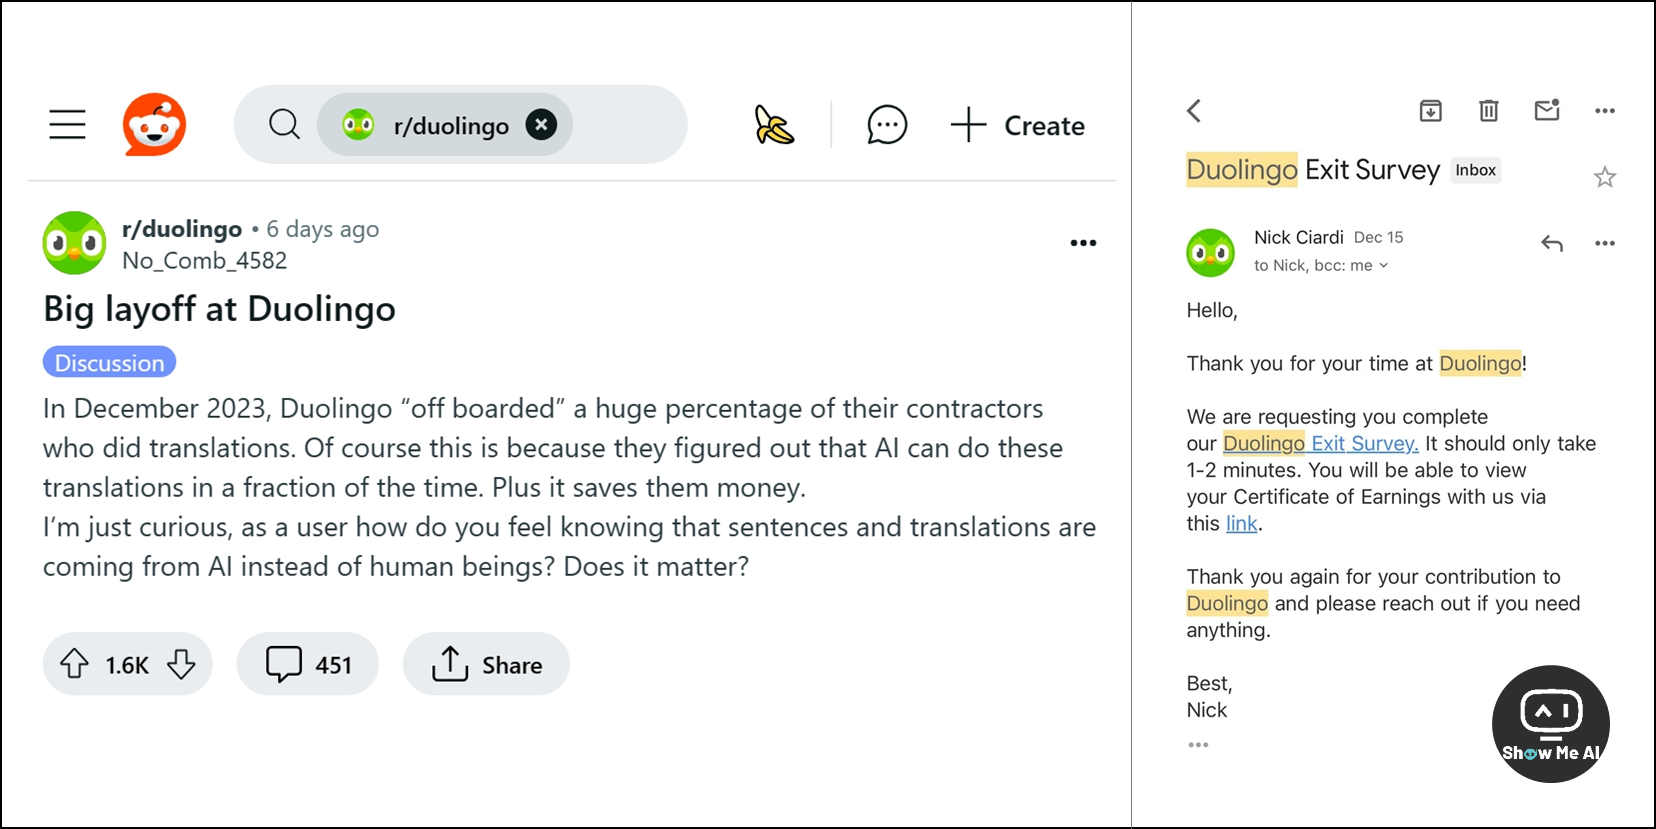Open the r/duolingo subreddit avatar
The height and width of the screenshot is (829, 1656).
click(74, 243)
